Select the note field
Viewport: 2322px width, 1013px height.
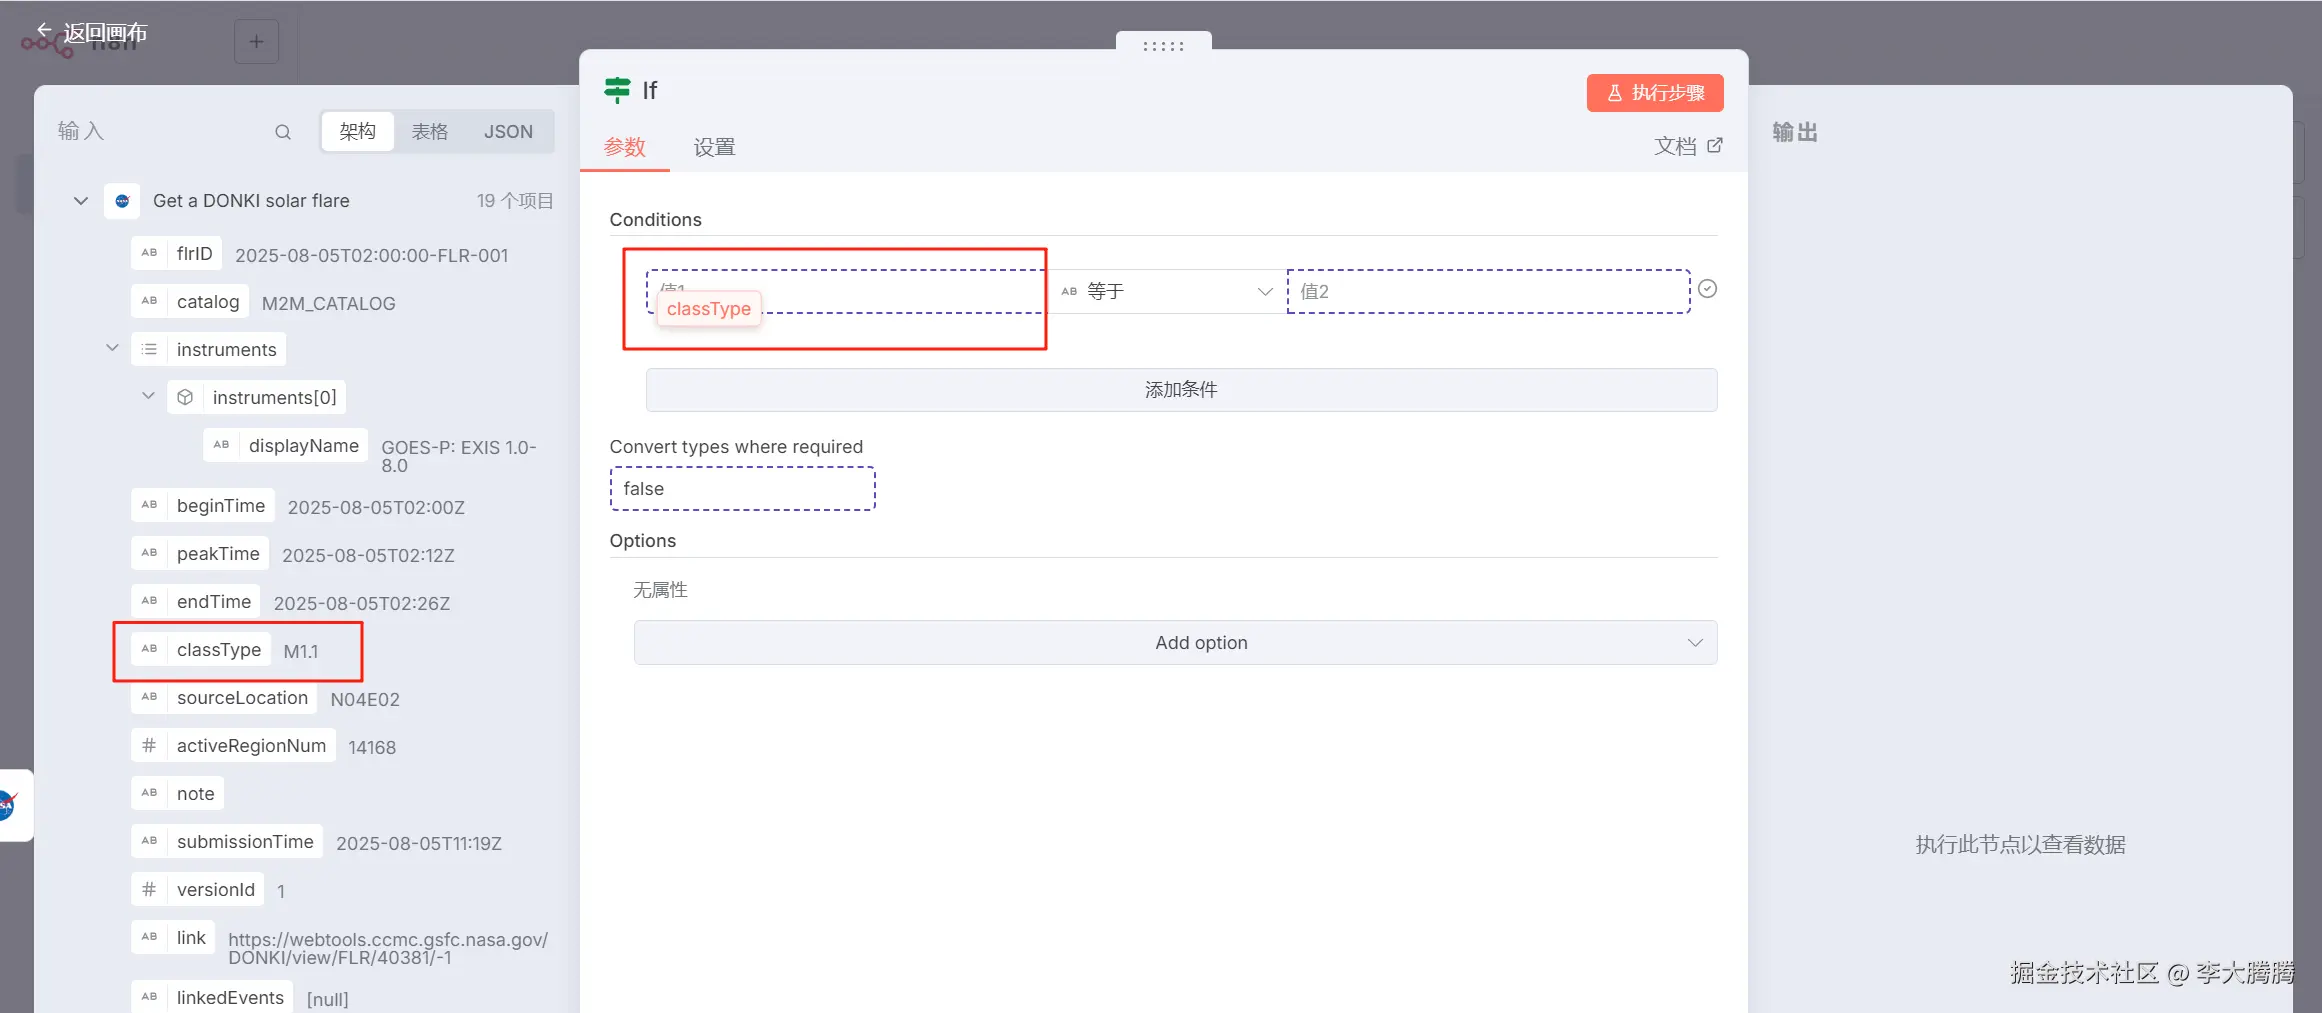tap(177, 794)
